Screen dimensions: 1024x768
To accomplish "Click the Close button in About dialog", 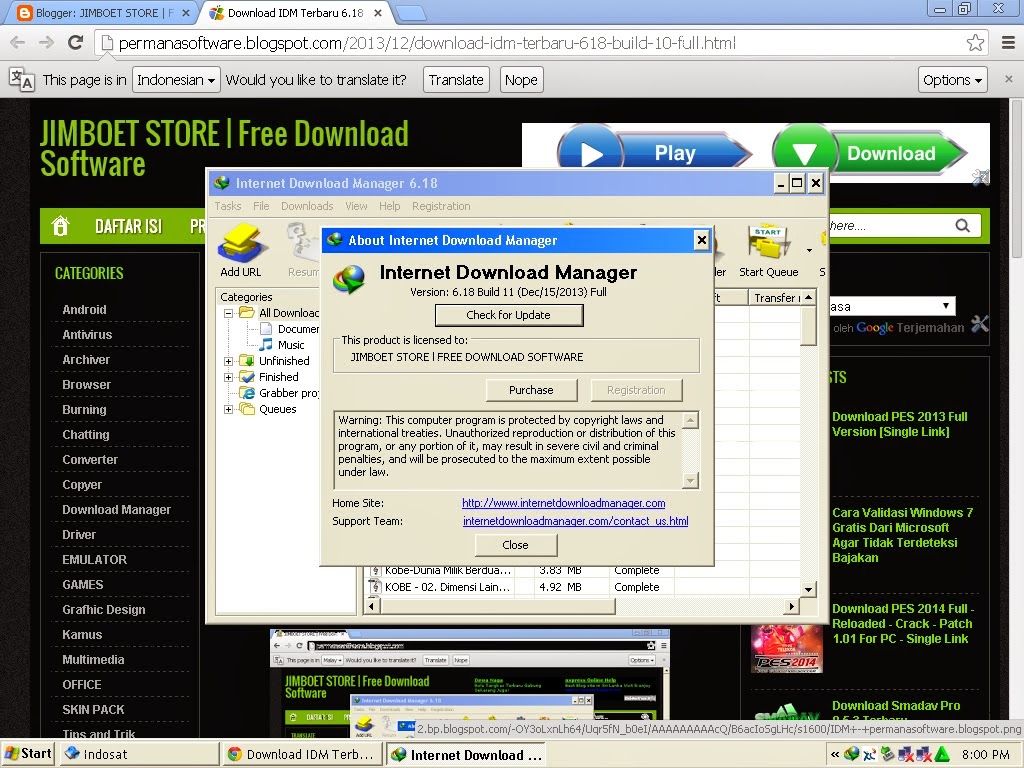I will (x=515, y=545).
